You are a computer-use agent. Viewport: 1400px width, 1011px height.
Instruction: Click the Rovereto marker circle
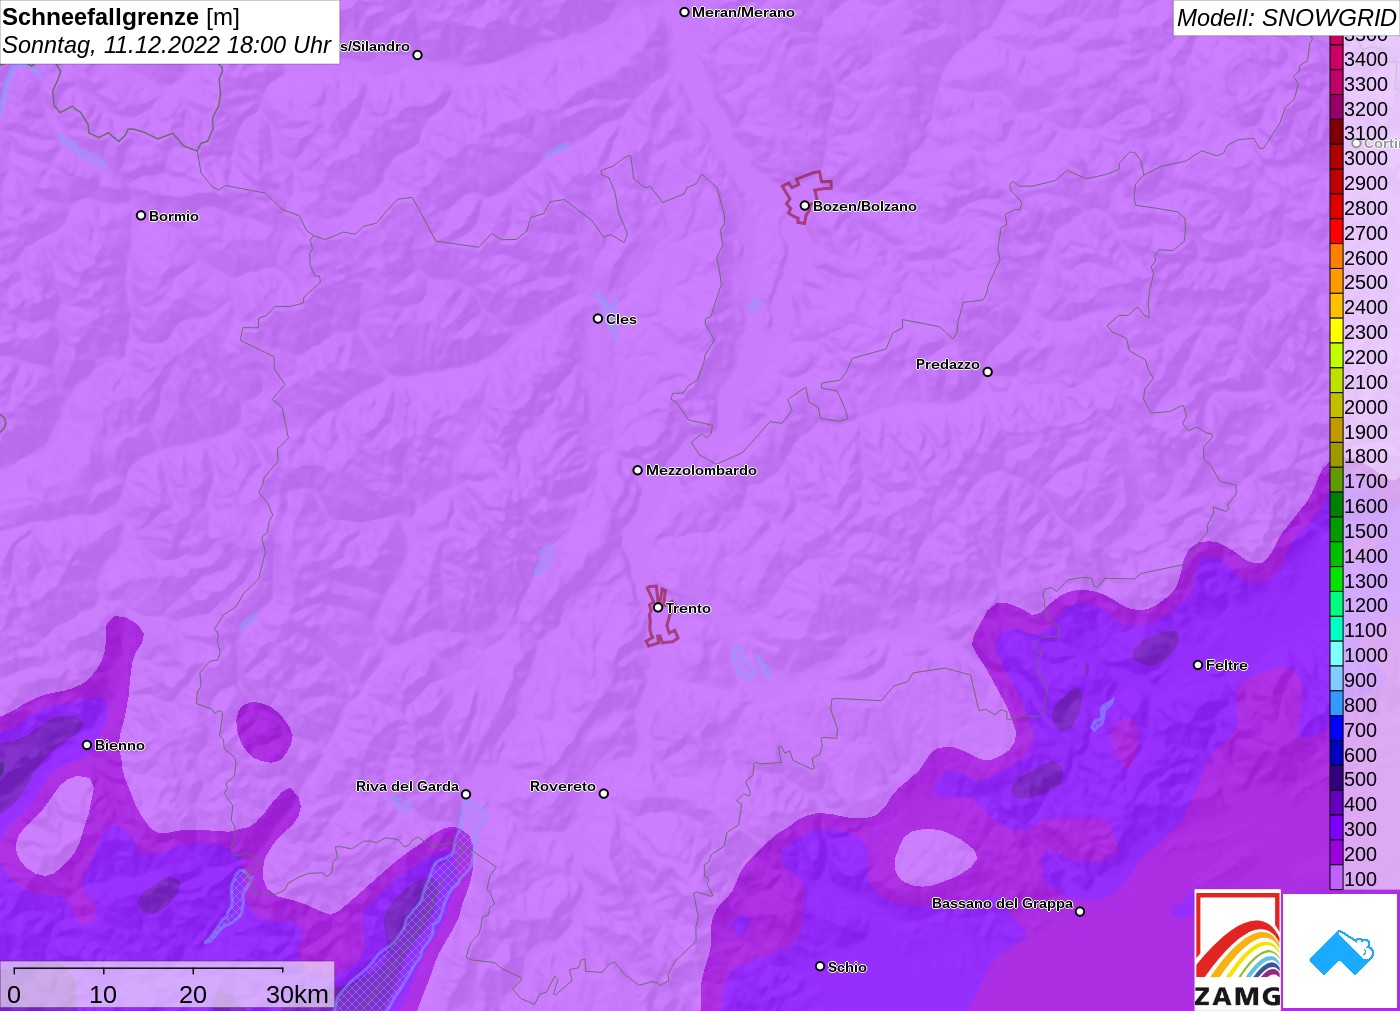click(x=603, y=794)
